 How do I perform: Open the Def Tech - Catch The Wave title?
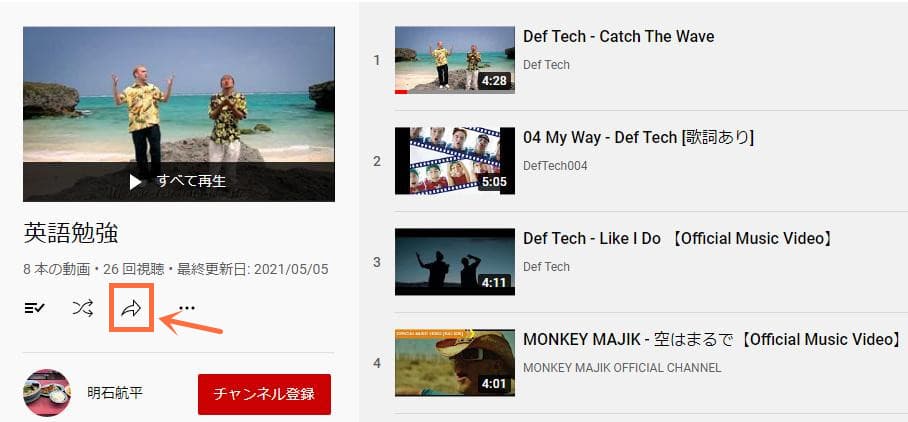618,36
